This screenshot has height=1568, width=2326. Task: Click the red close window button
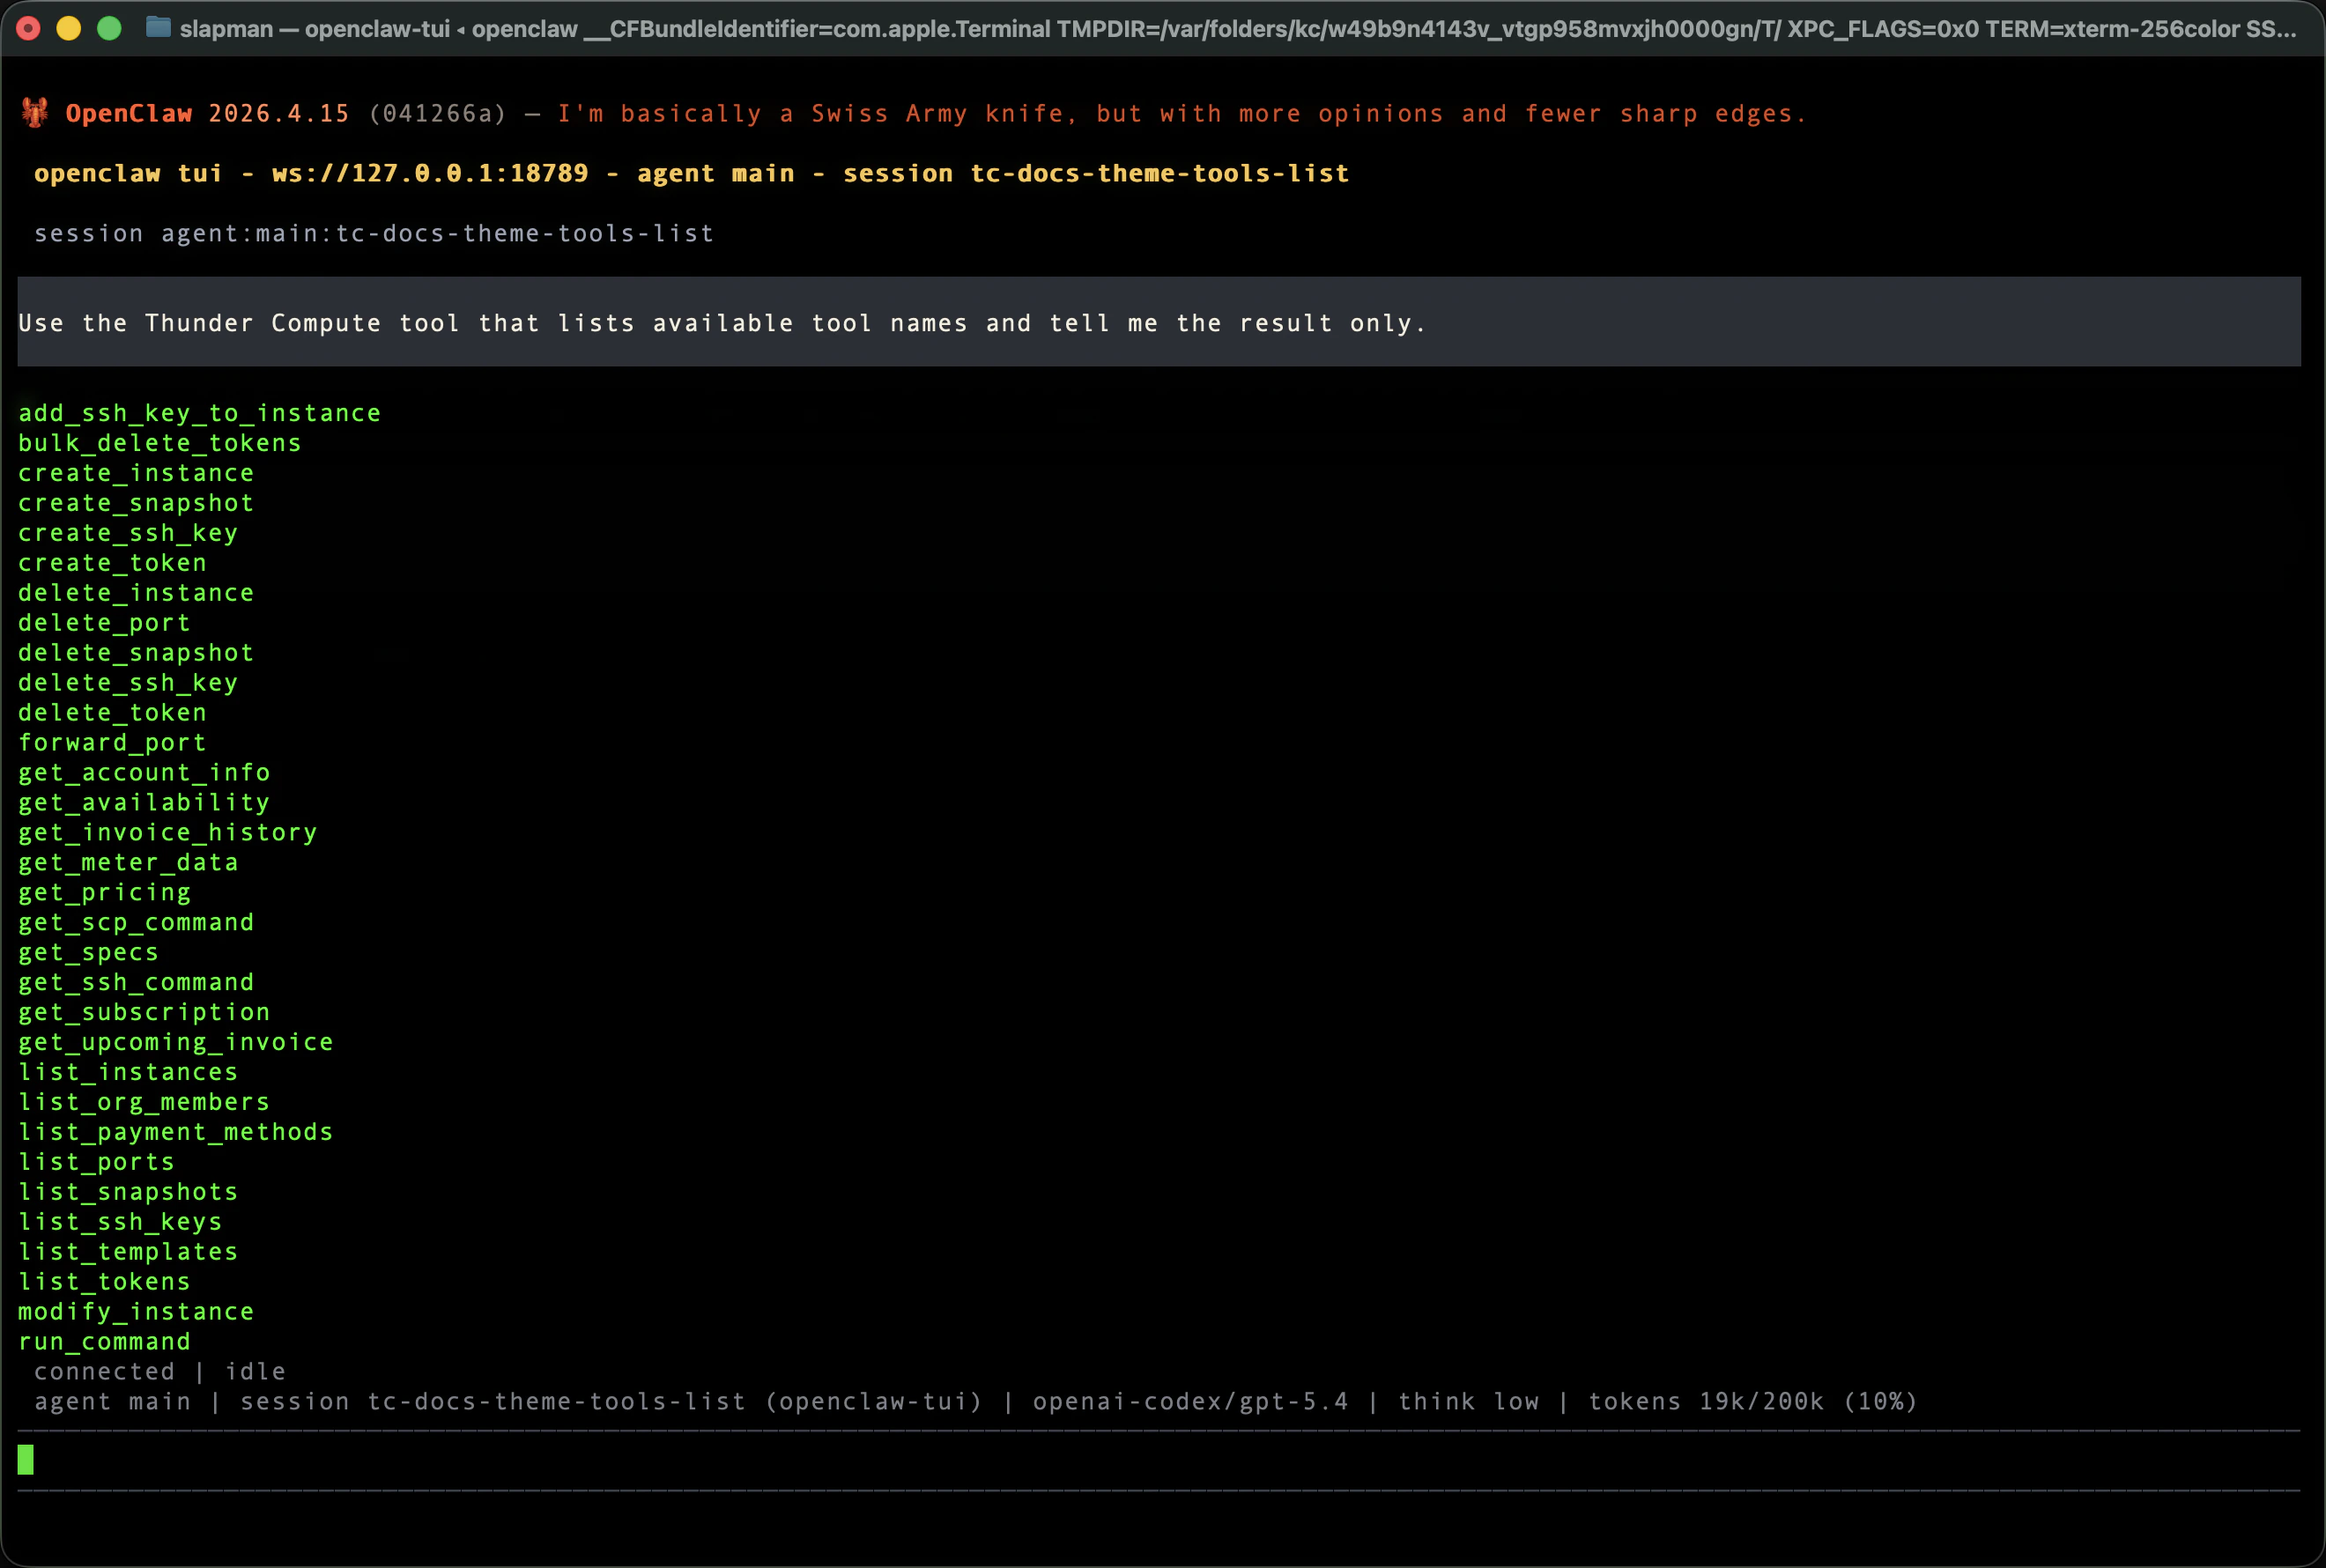[x=29, y=28]
